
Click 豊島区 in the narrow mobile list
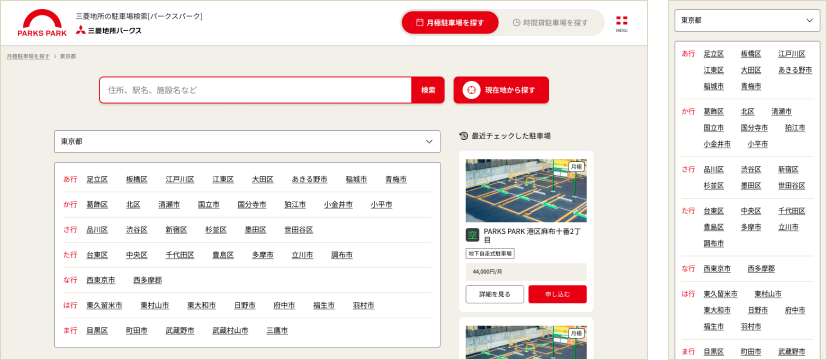(x=714, y=227)
